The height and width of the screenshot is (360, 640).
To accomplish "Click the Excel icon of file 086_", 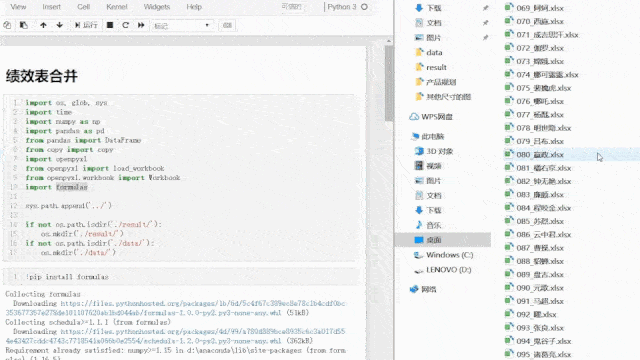I will 509,234.
